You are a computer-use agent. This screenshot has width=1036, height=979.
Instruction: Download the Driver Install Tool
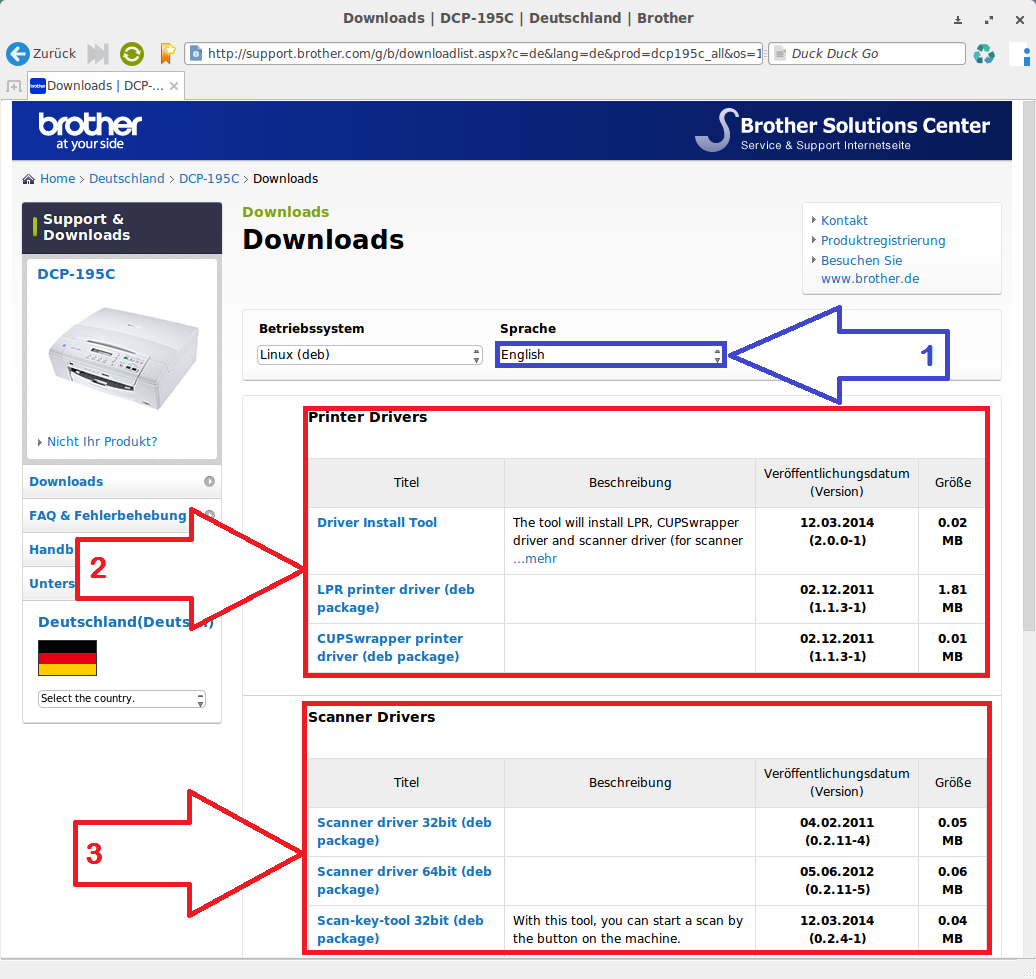(377, 523)
